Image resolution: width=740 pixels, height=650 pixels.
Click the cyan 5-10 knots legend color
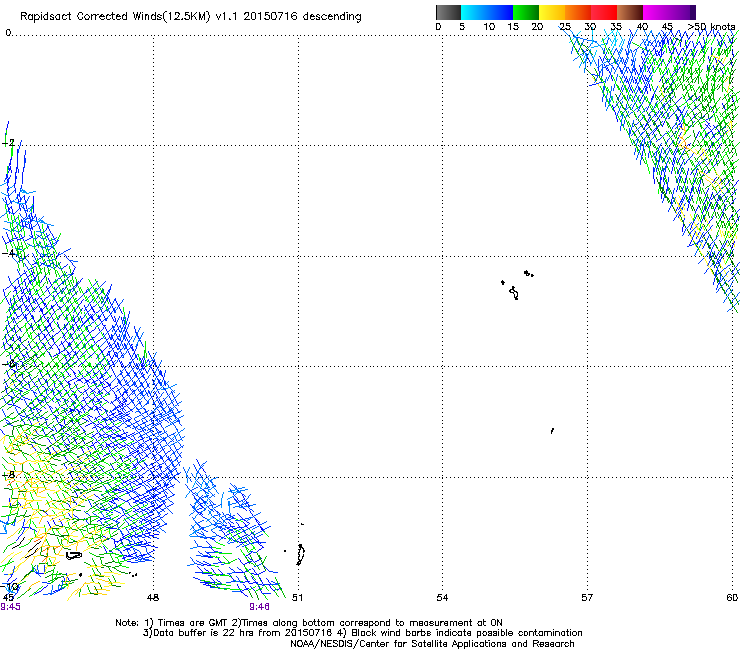click(474, 12)
